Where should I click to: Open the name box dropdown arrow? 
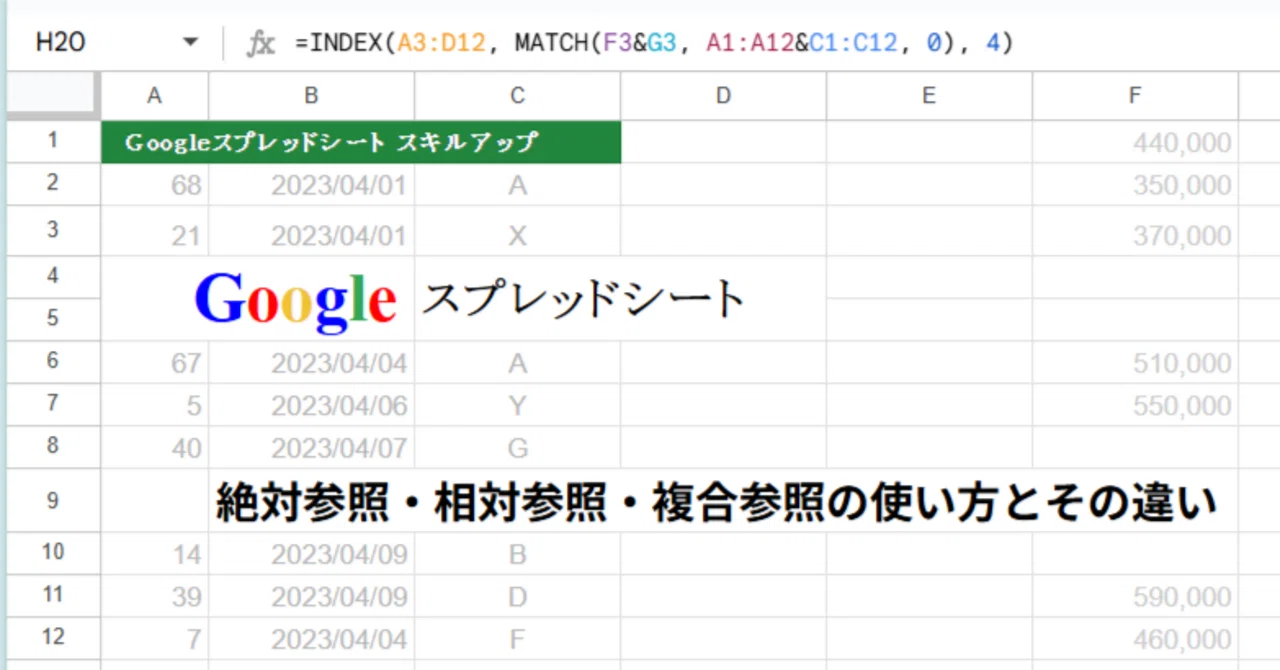point(190,43)
